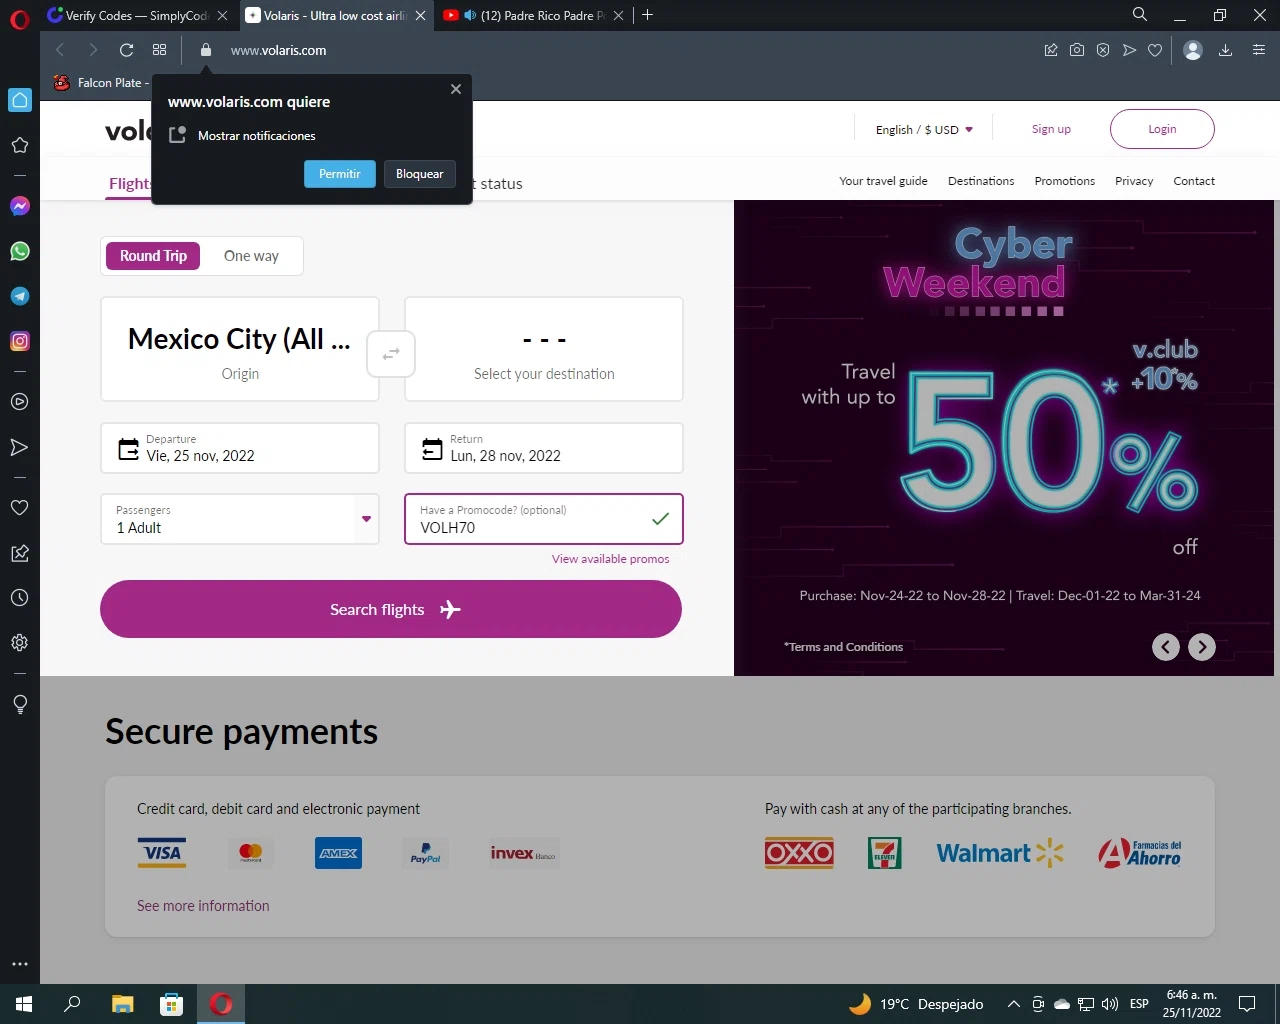Open sidebar Settings gear icon

click(x=19, y=643)
